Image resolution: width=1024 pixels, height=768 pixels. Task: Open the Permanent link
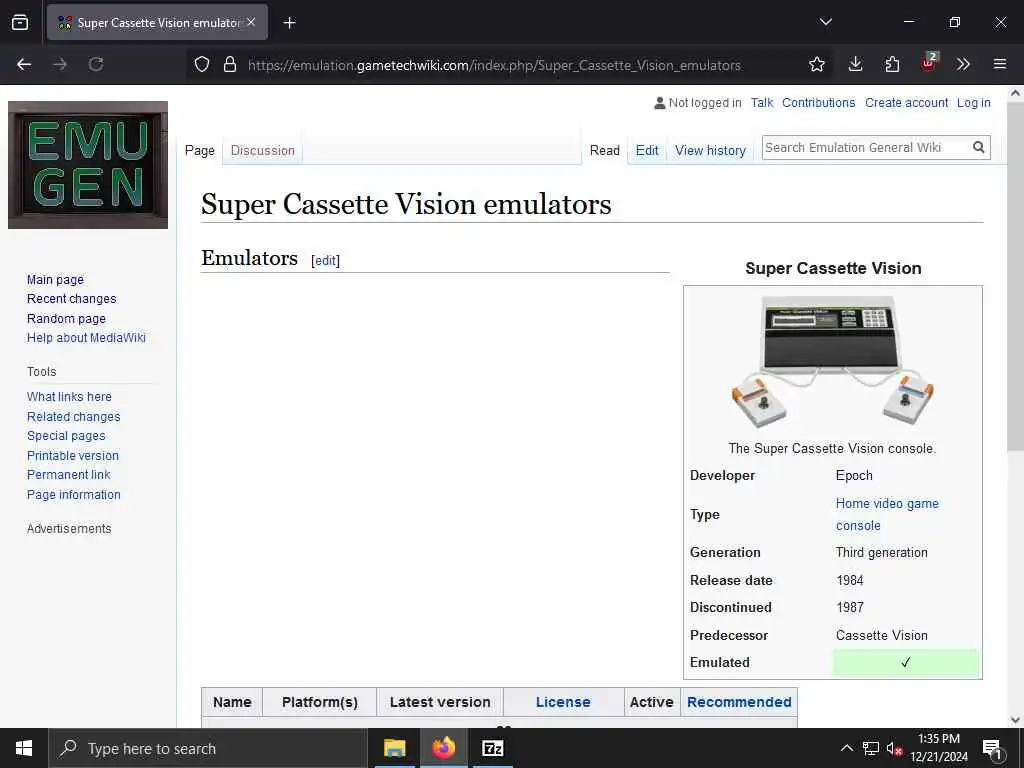click(69, 475)
